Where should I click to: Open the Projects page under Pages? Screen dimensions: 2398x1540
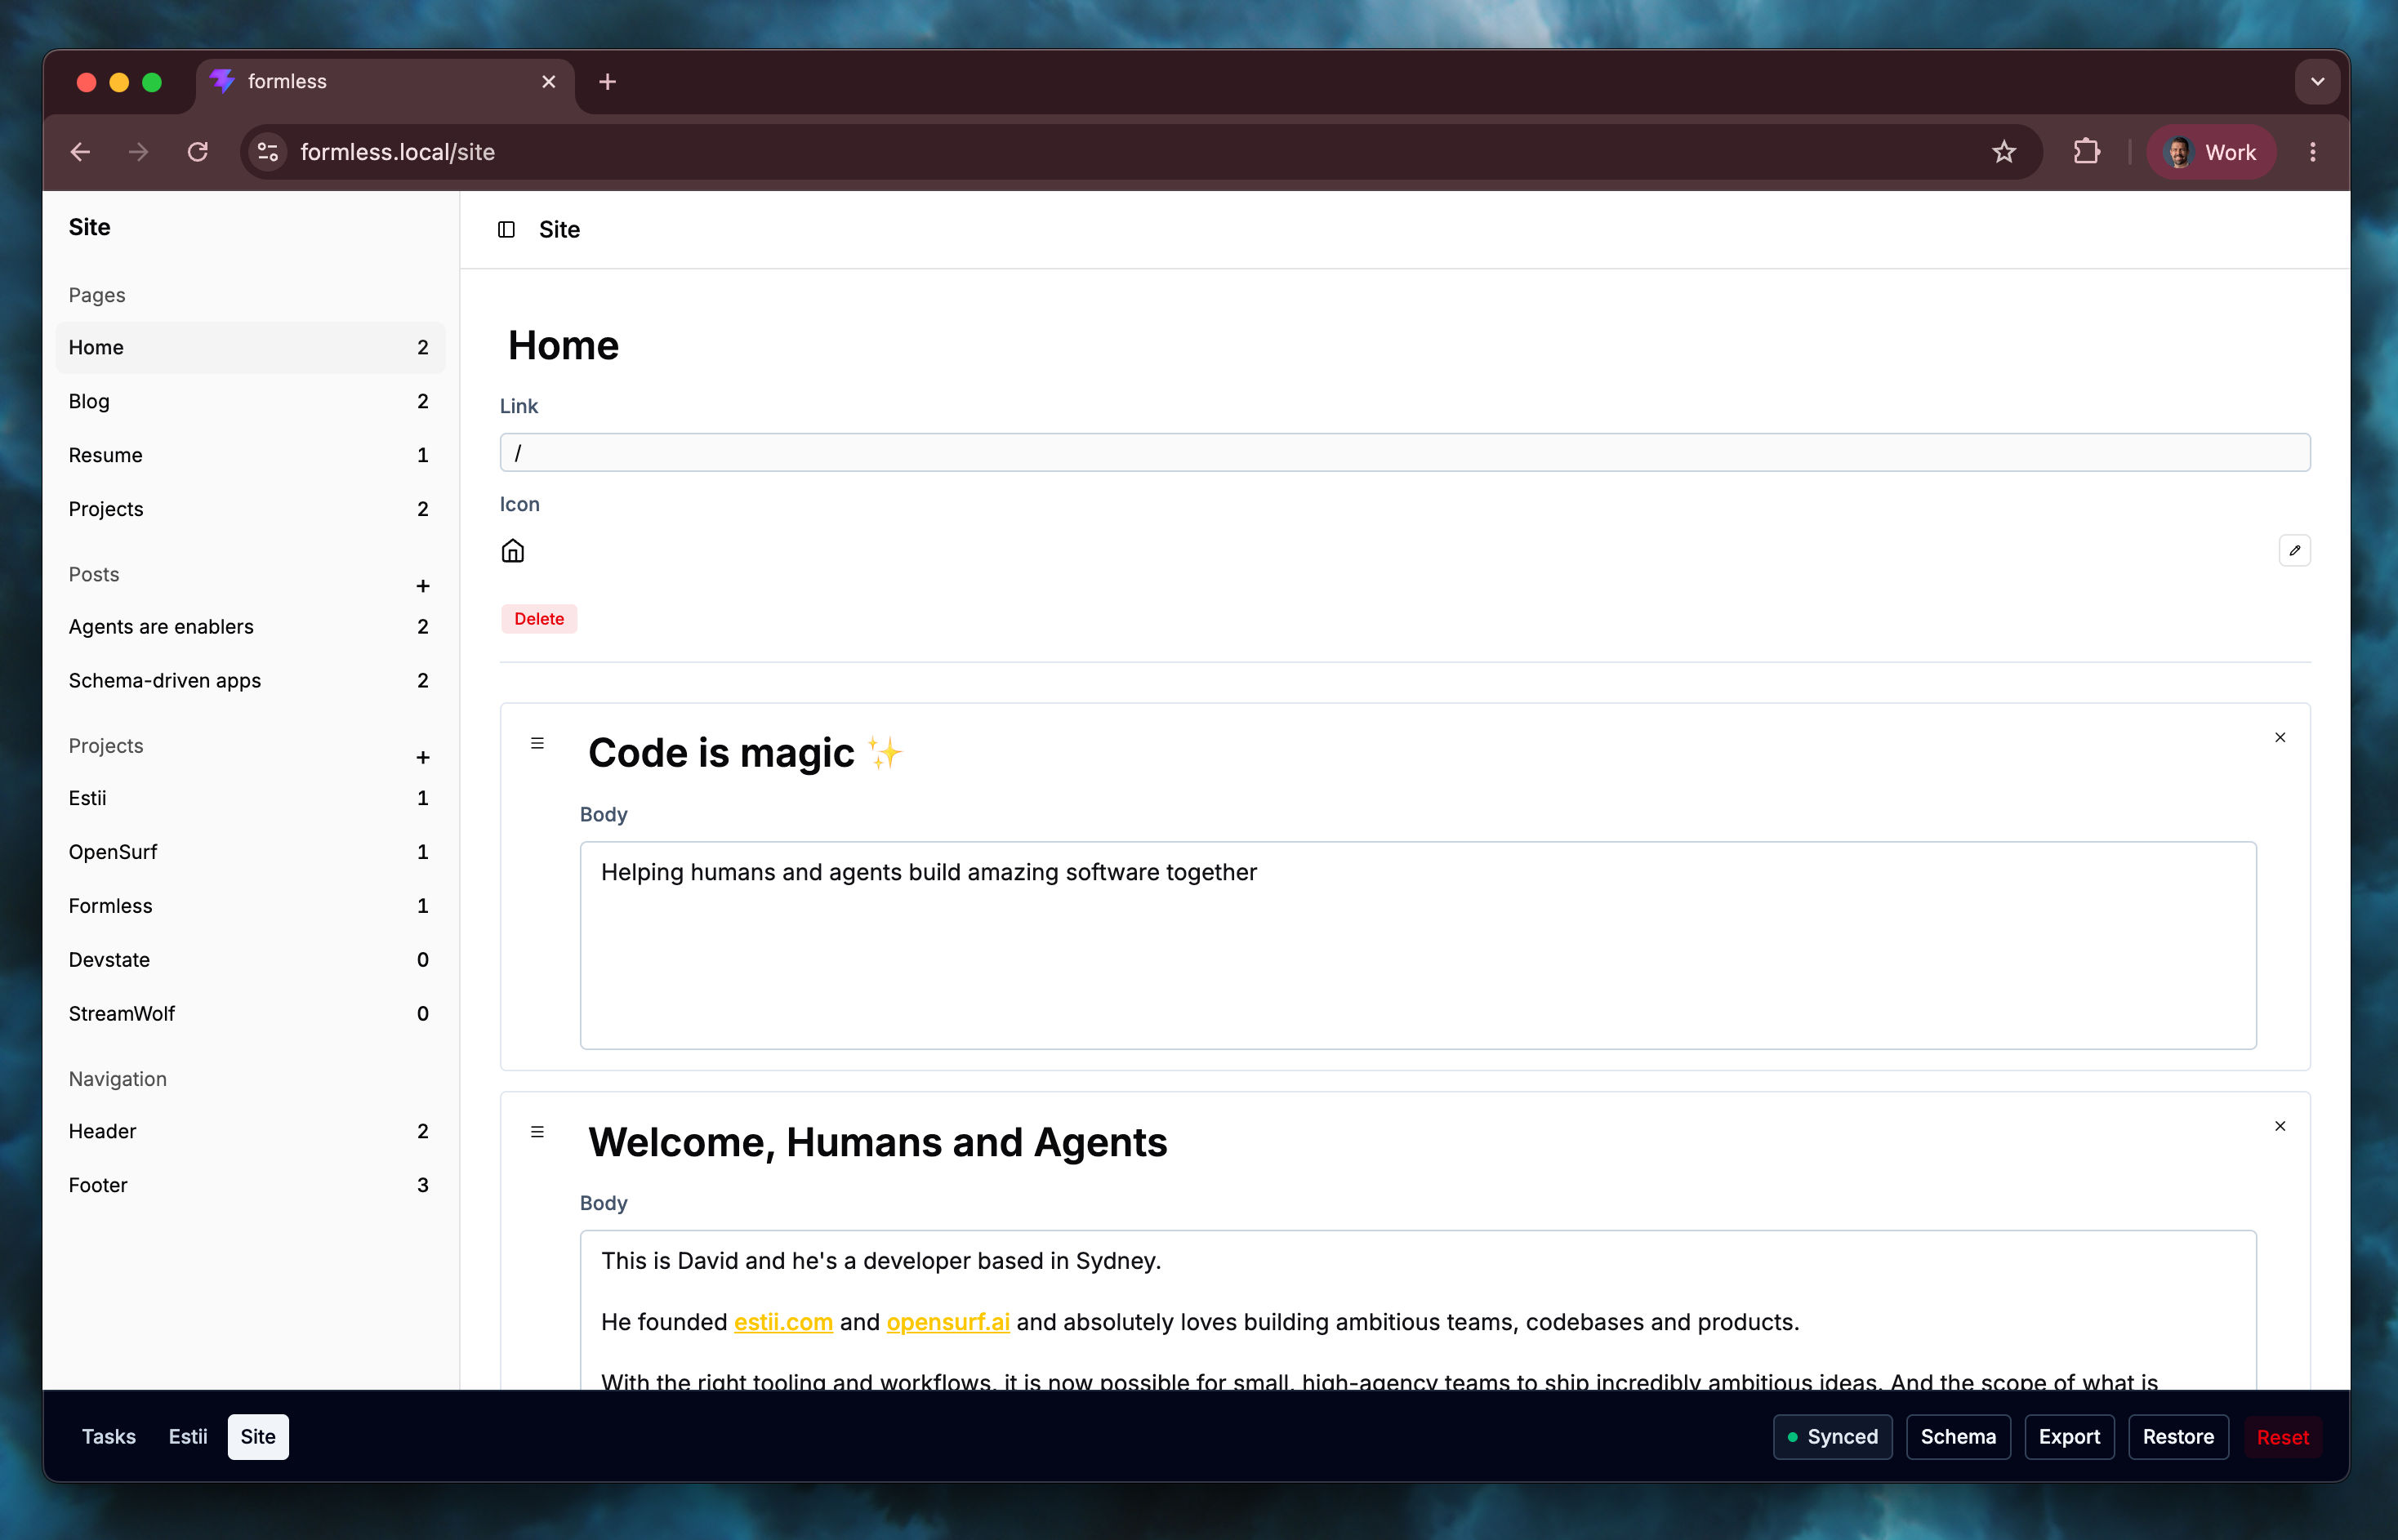(250, 510)
